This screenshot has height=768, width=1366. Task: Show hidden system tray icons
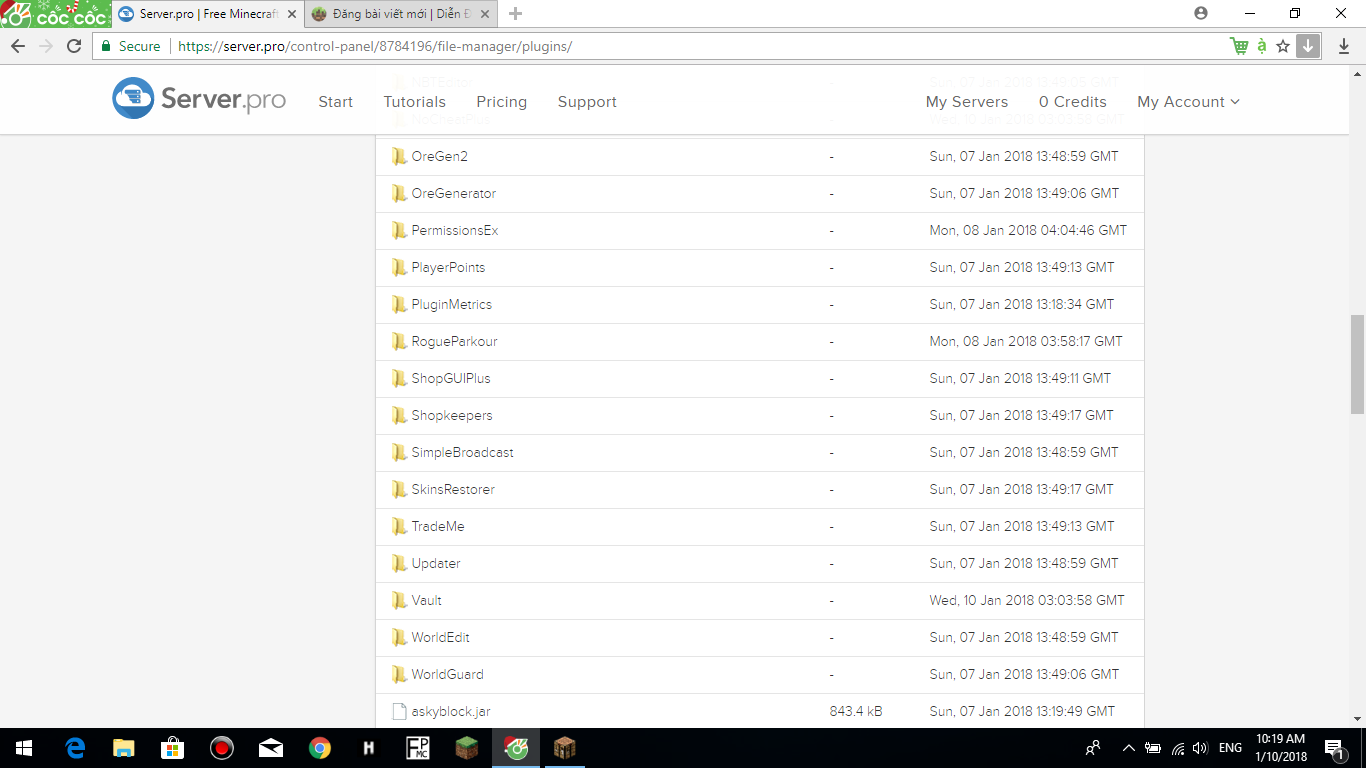point(1129,748)
